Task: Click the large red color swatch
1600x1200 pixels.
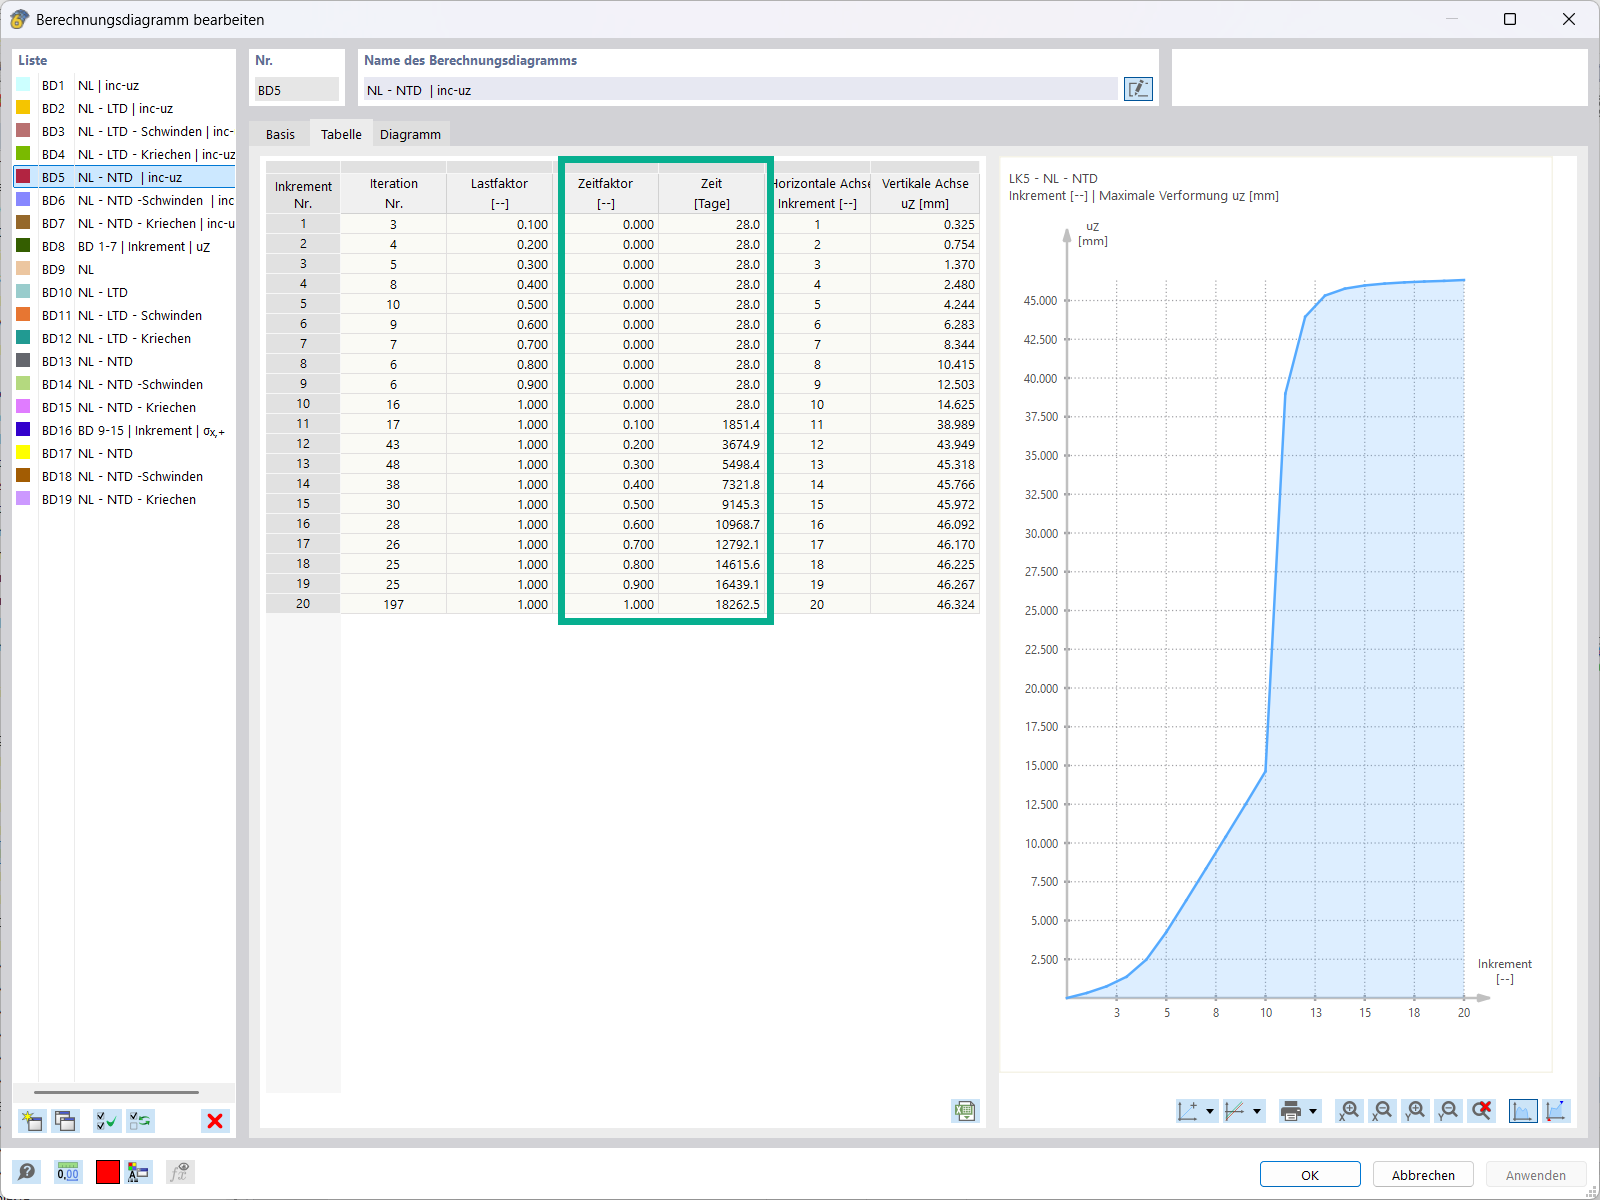Action: [108, 1172]
